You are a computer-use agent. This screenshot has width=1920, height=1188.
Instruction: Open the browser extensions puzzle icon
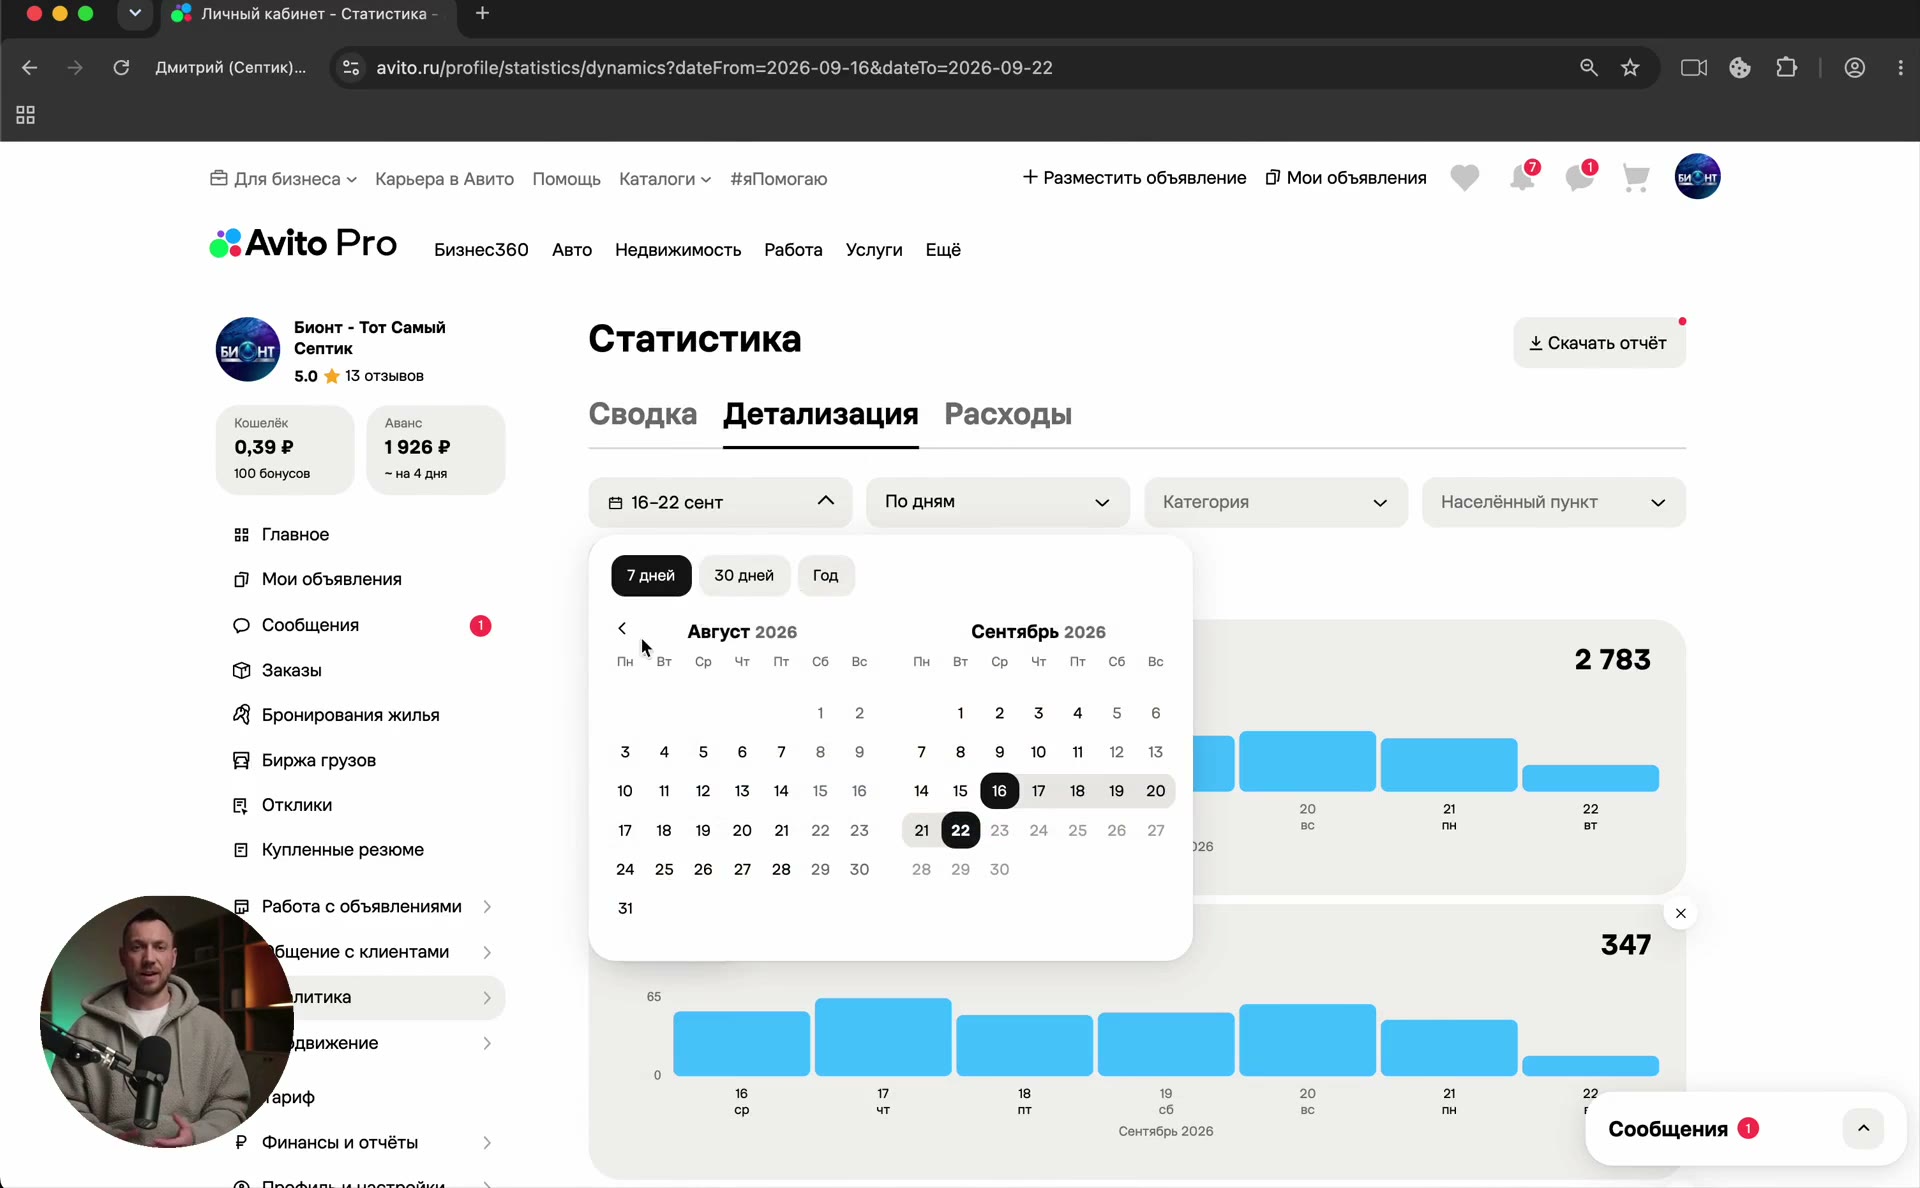pos(1786,68)
